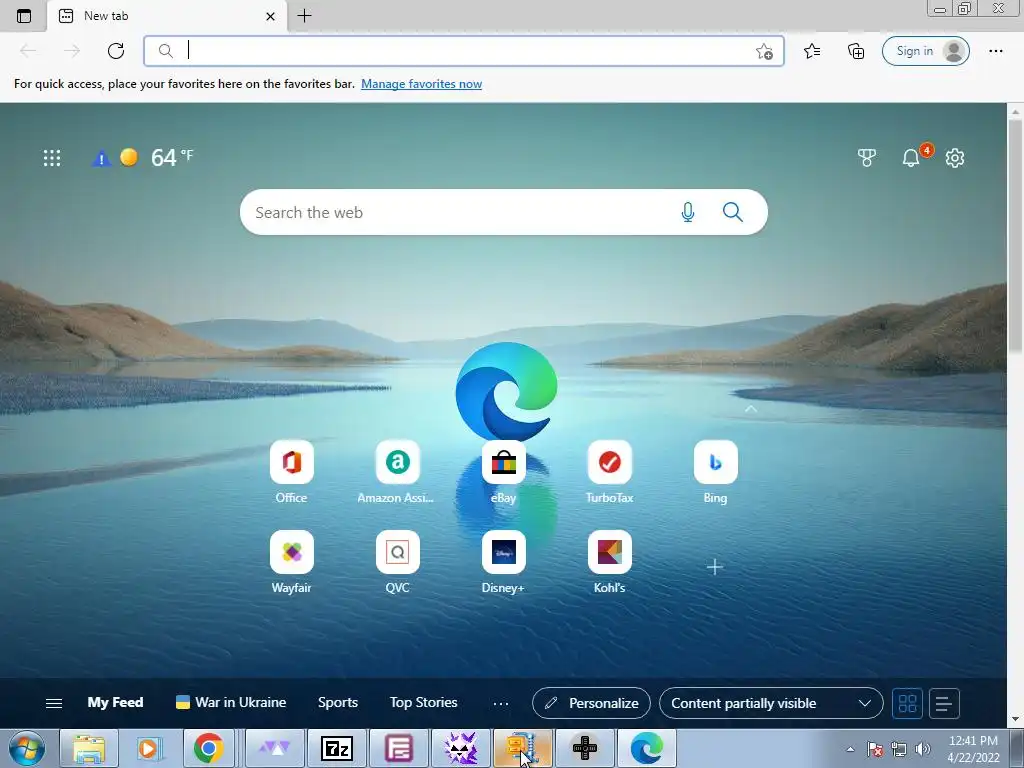Show more feed topics ellipsis
1024x768 pixels.
501,703
